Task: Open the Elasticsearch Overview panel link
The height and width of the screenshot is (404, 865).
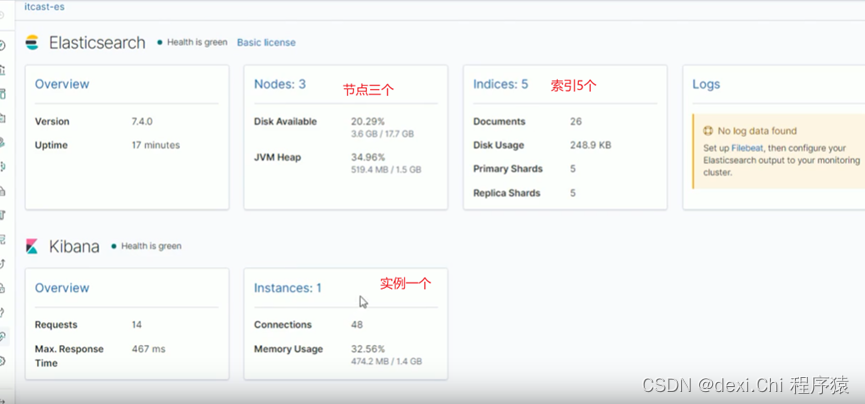Action: pos(62,84)
